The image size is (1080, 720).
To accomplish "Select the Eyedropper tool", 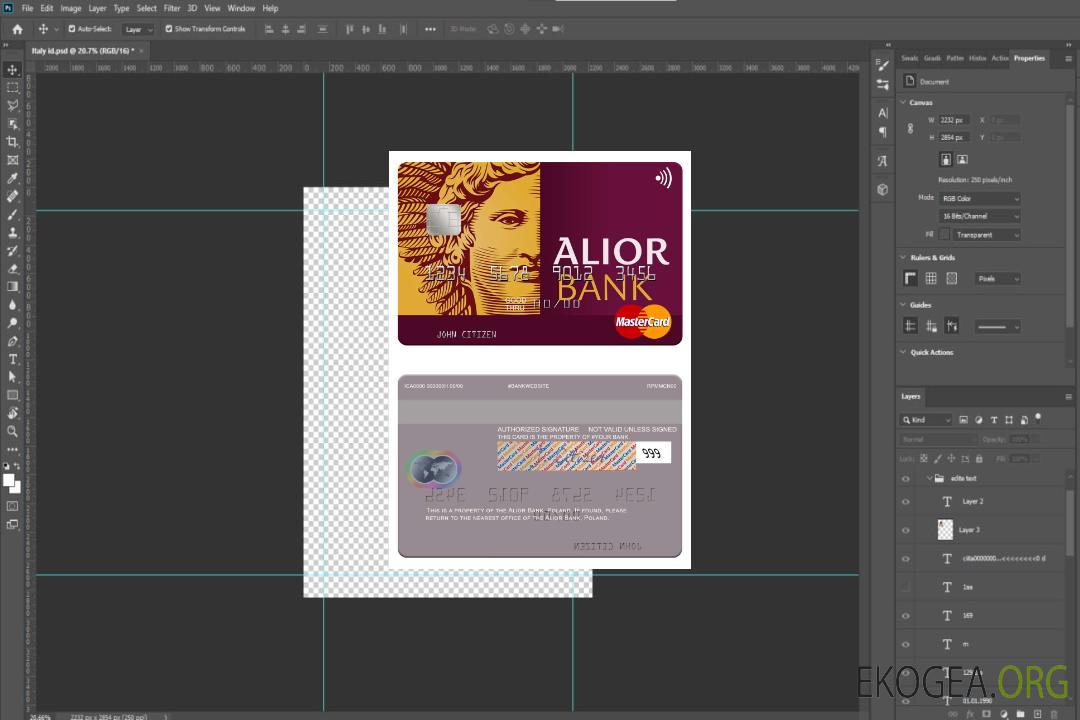I will tap(12, 178).
